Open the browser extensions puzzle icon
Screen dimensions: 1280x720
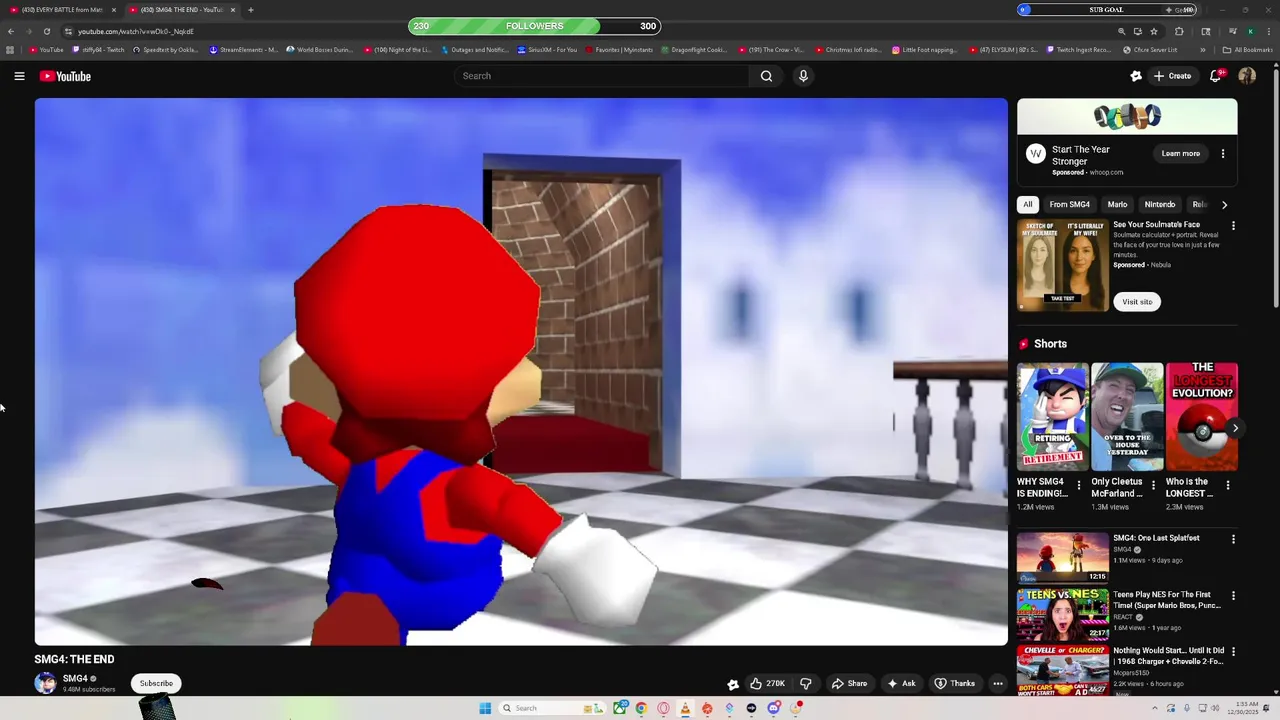[x=1179, y=31]
